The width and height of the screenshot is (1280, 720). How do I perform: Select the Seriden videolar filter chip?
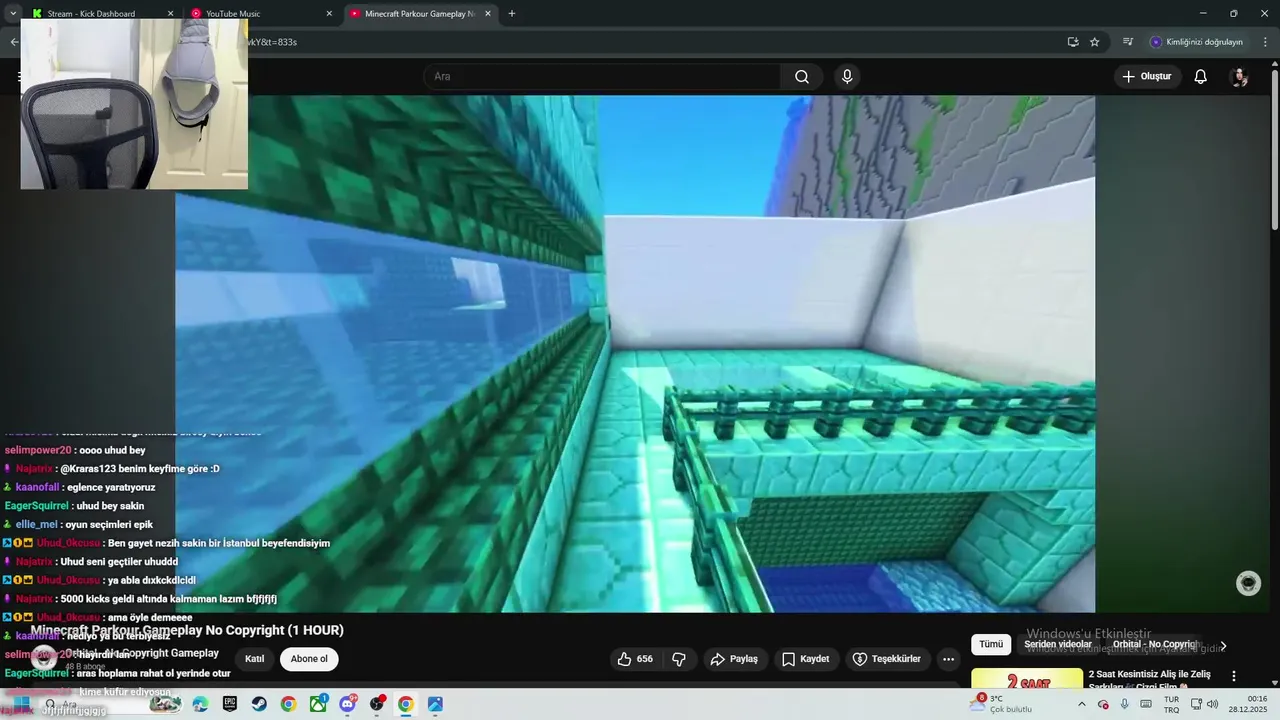click(x=1058, y=644)
